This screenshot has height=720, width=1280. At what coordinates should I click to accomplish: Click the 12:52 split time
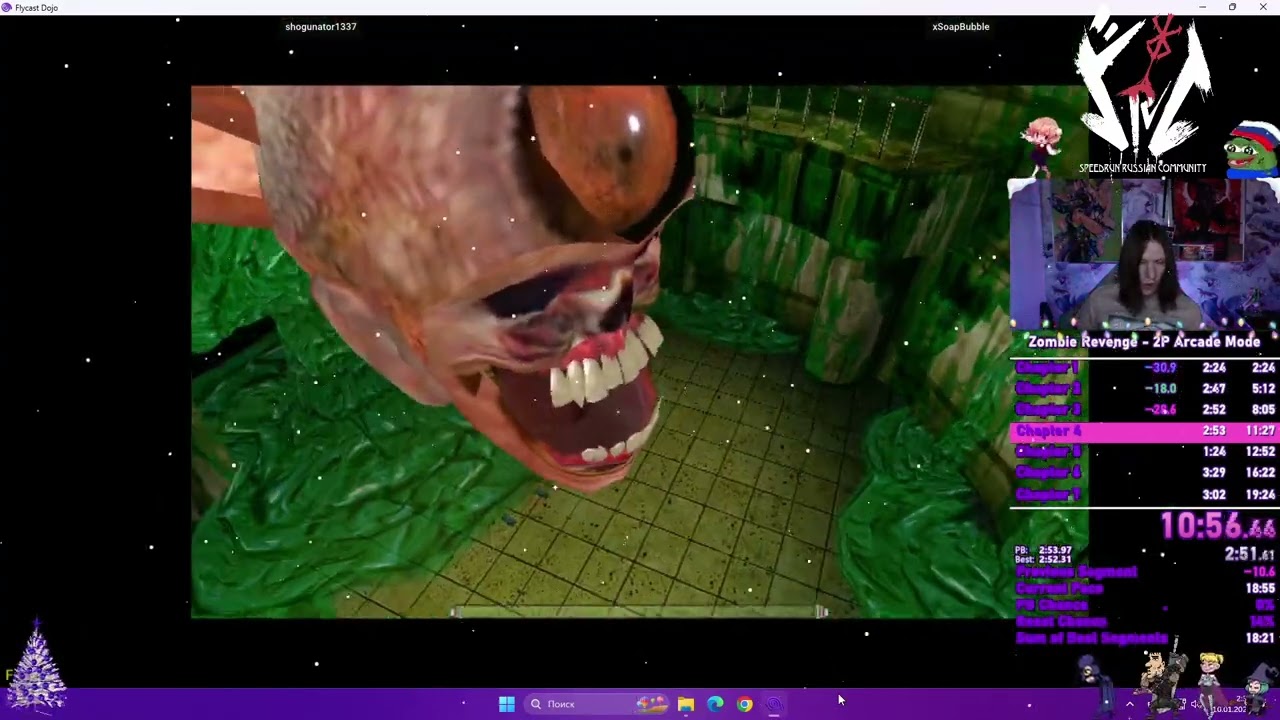click(1260, 452)
